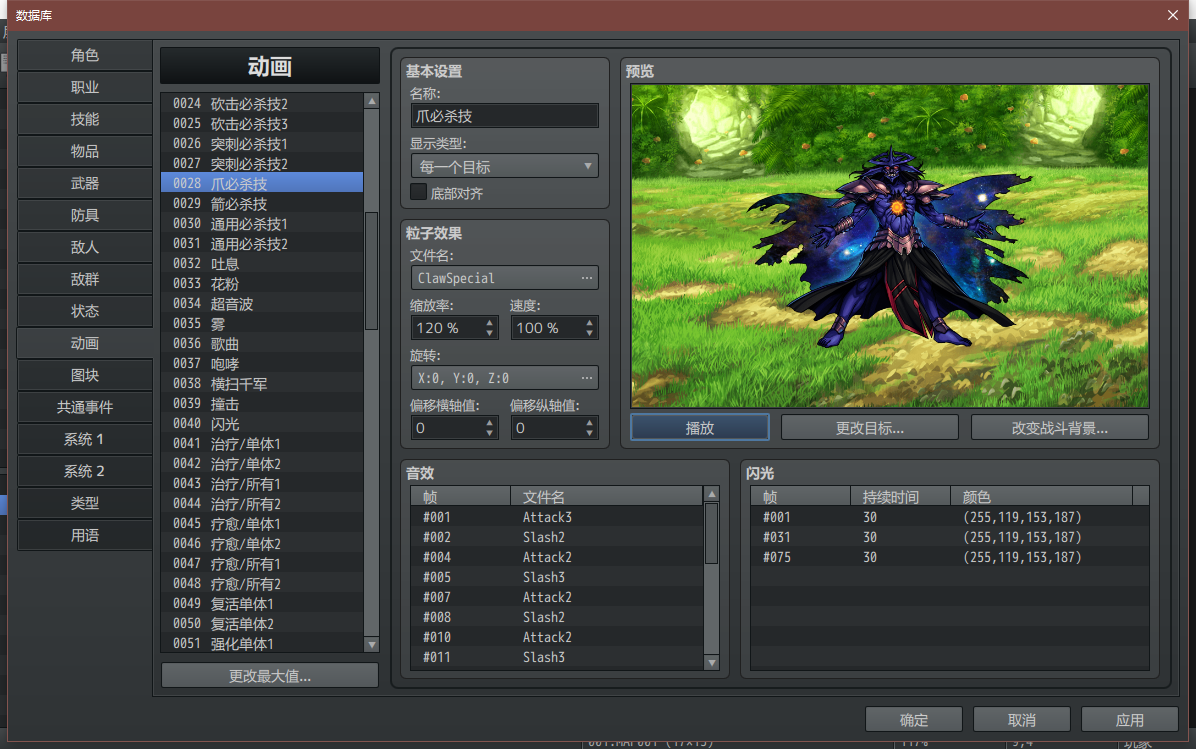Close the 数据库 window
The image size is (1196, 749).
click(x=1173, y=15)
